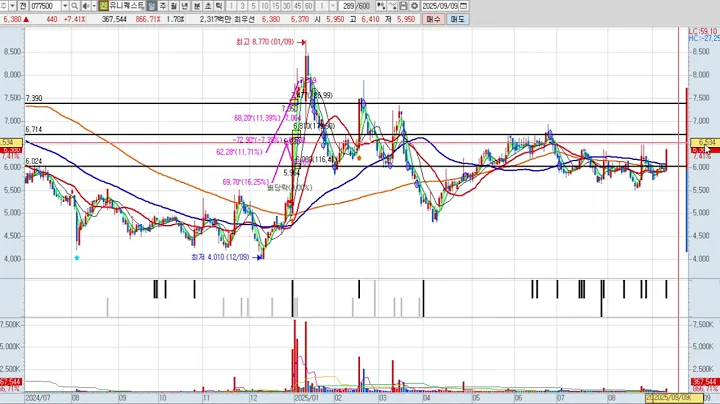This screenshot has width=720, height=404.
Task: Open the 주 selector dropdown at far left
Action: 12,6
